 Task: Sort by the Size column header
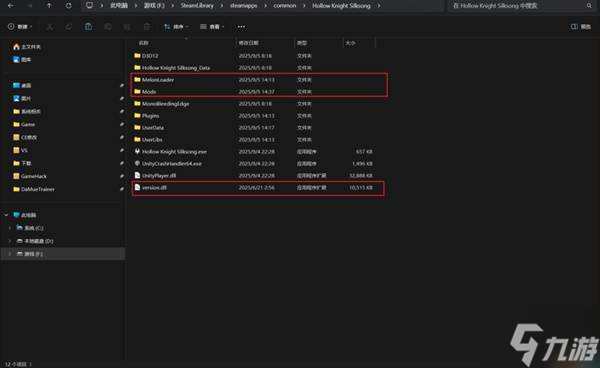(350, 43)
